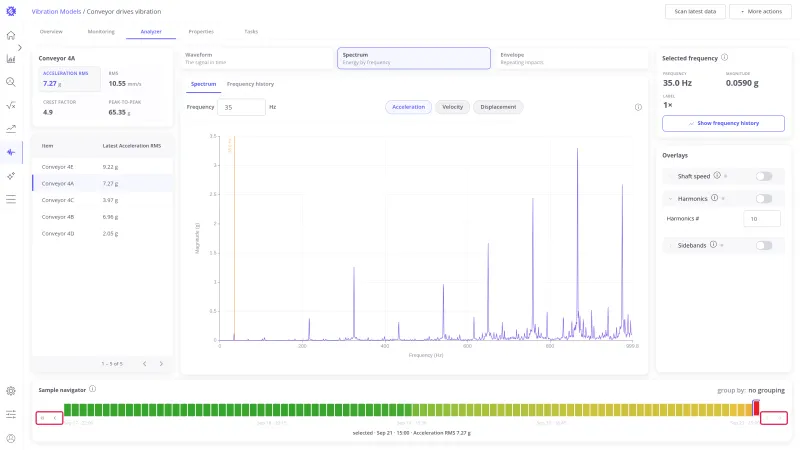This screenshot has width=800, height=450.
Task: Switch to the Tasks tab
Action: (251, 32)
